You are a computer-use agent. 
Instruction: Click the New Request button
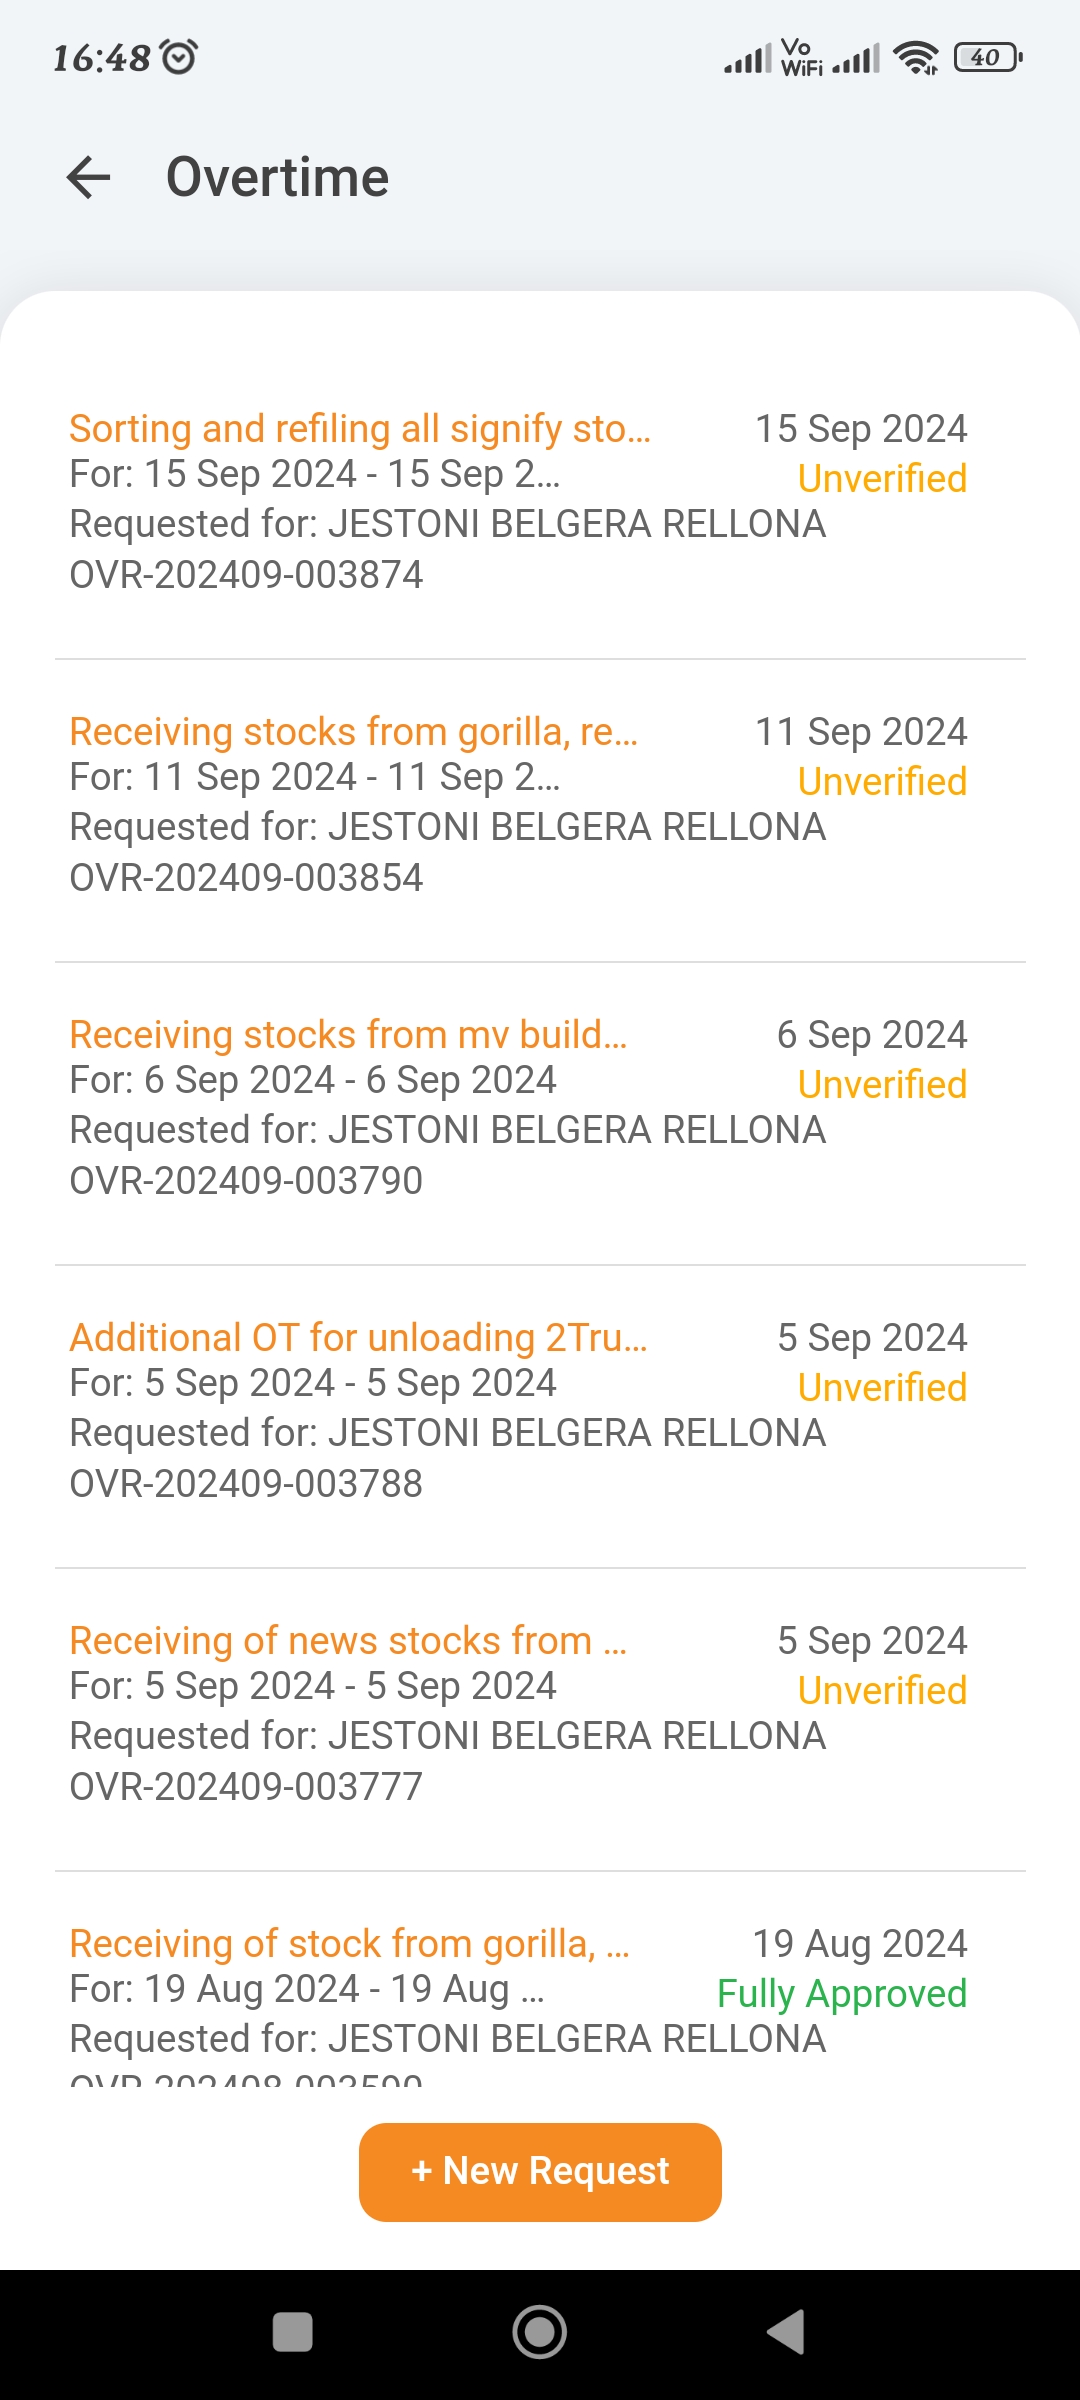(540, 2172)
